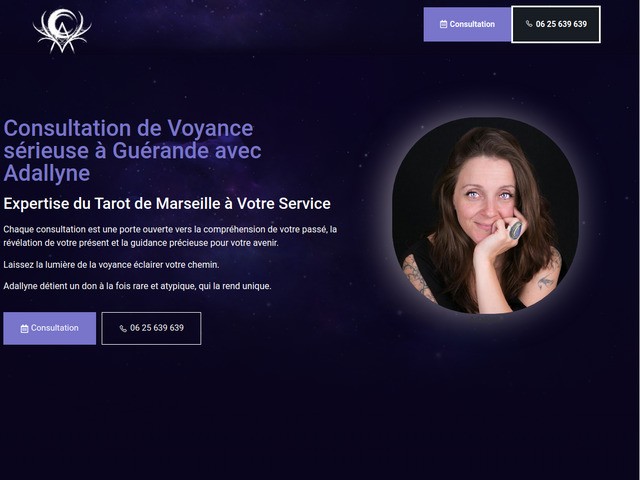
Task: Click the phone icon in header number button
Action: 529,24
